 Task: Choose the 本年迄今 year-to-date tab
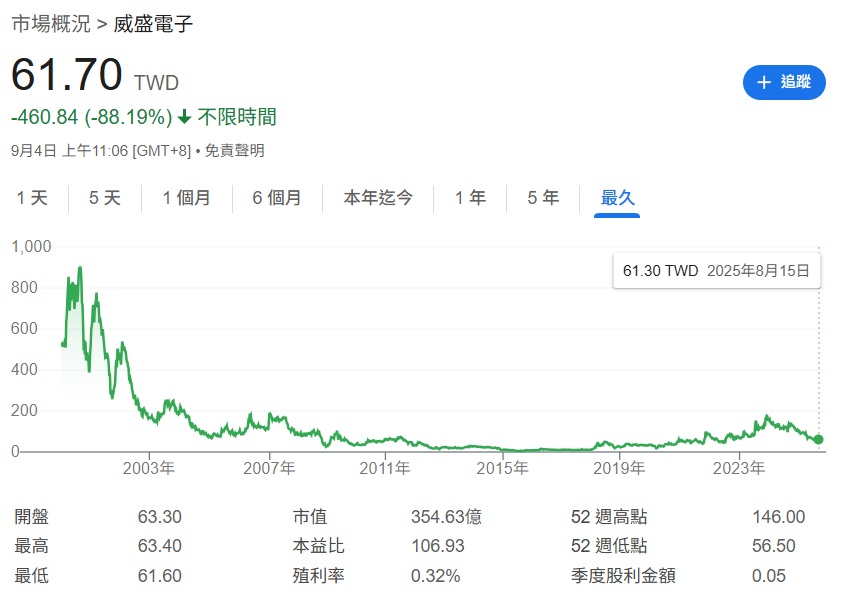(x=378, y=198)
